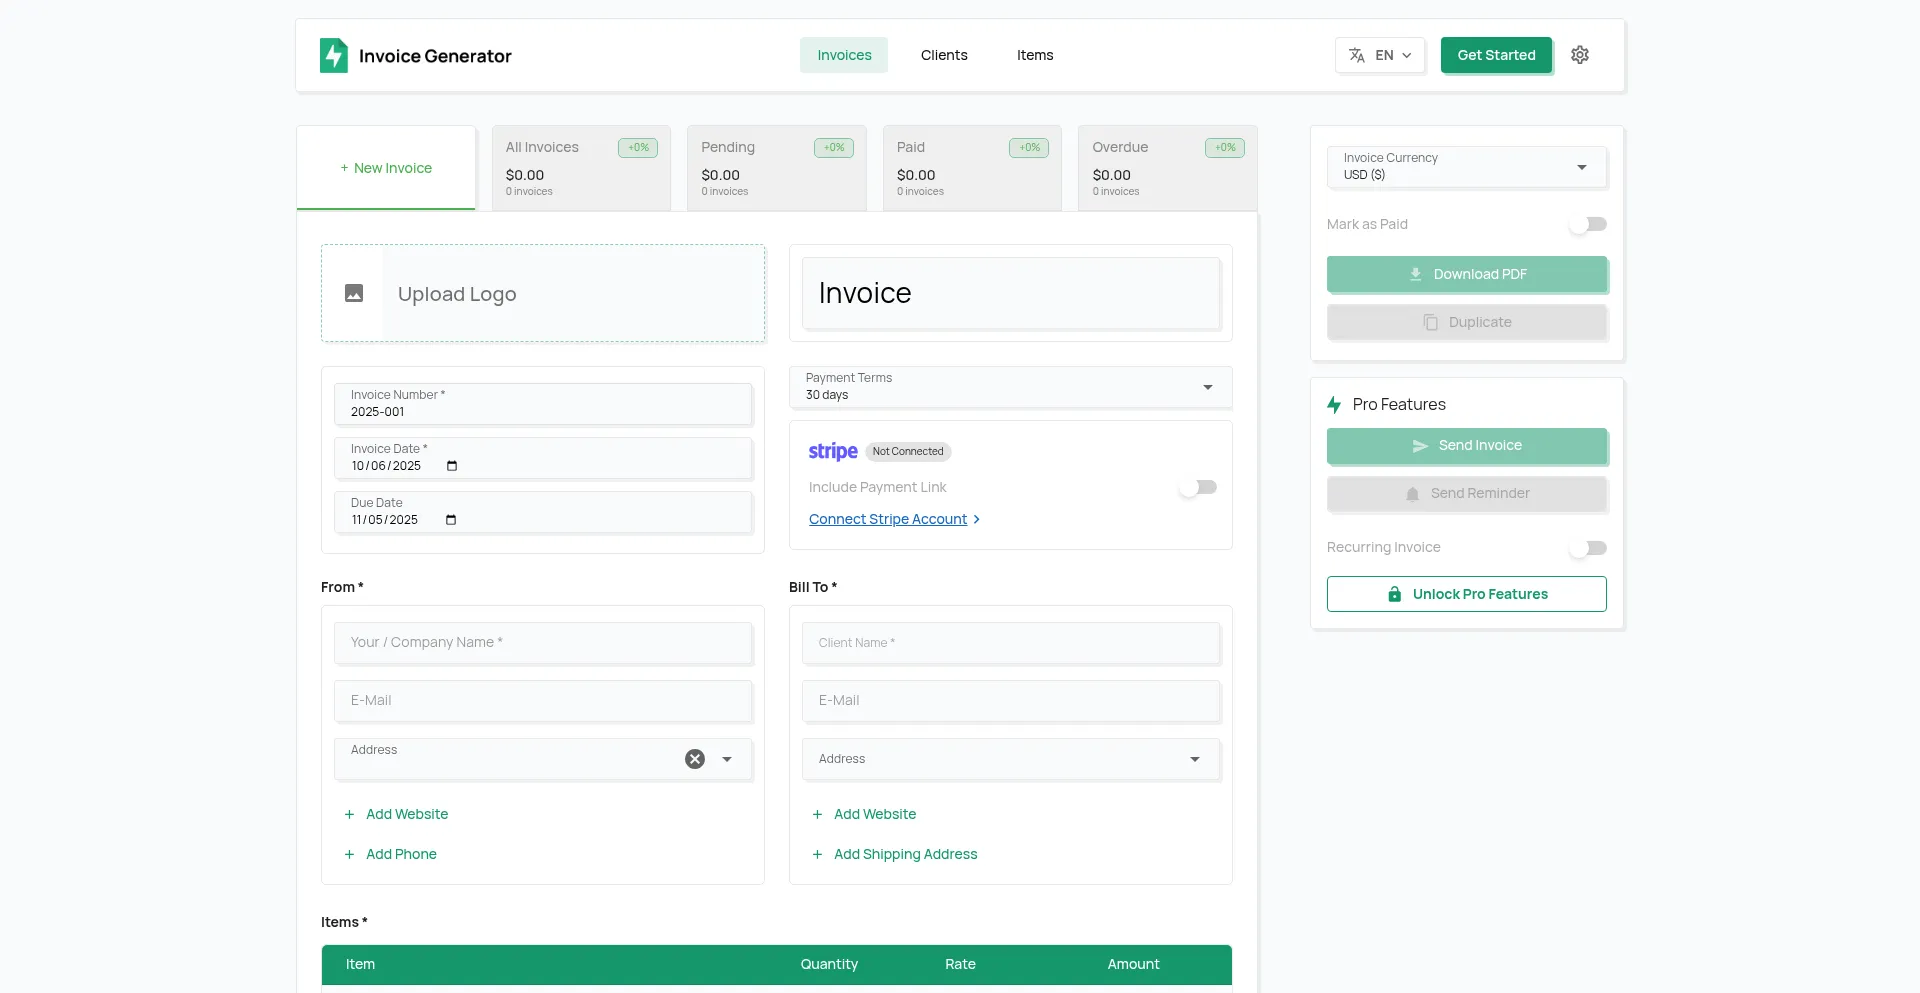
Task: Click the translate language icon
Action: tap(1357, 55)
